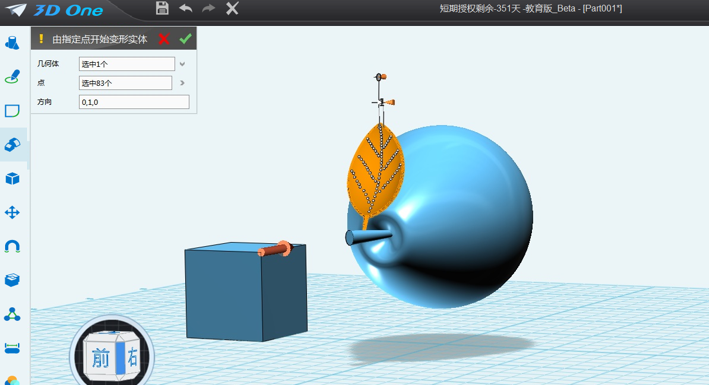The image size is (709, 385).
Task: Click the 由指定点开始变形实体 command title
Action: click(x=99, y=39)
